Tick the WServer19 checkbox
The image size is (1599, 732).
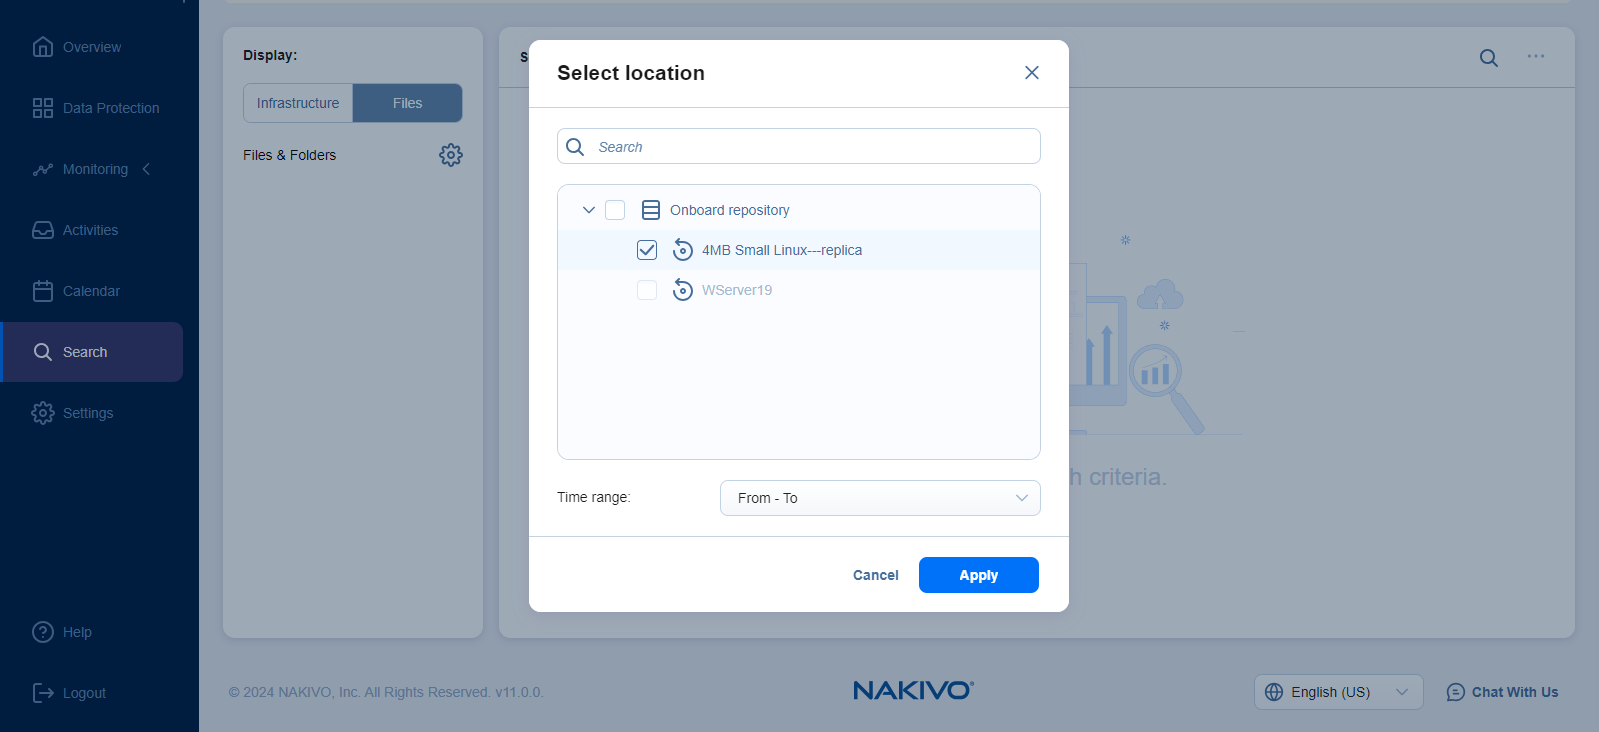tap(647, 290)
